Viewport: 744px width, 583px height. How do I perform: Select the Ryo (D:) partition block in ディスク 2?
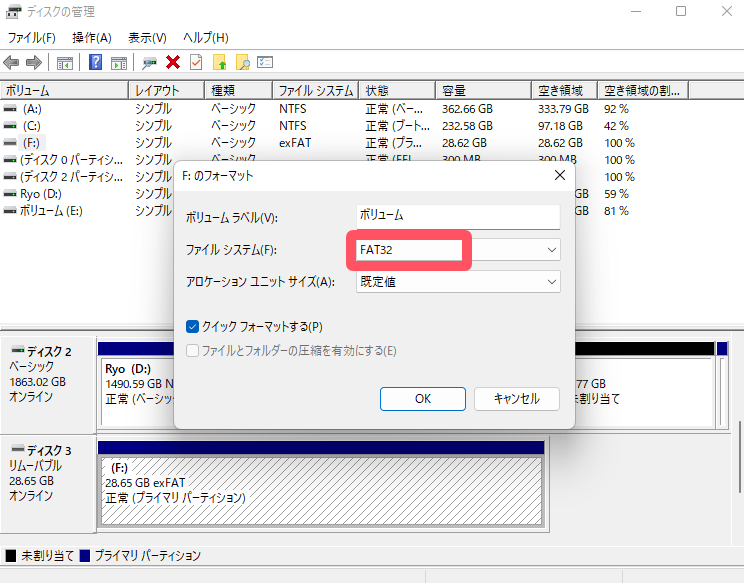138,392
